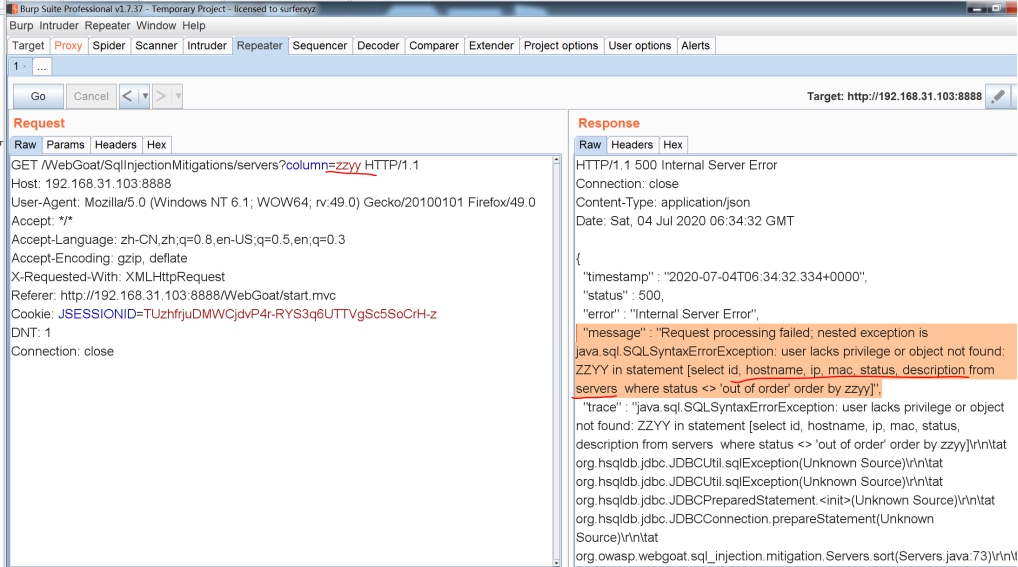This screenshot has height=567, width=1018.
Task: Open the Window menu
Action: pos(156,25)
